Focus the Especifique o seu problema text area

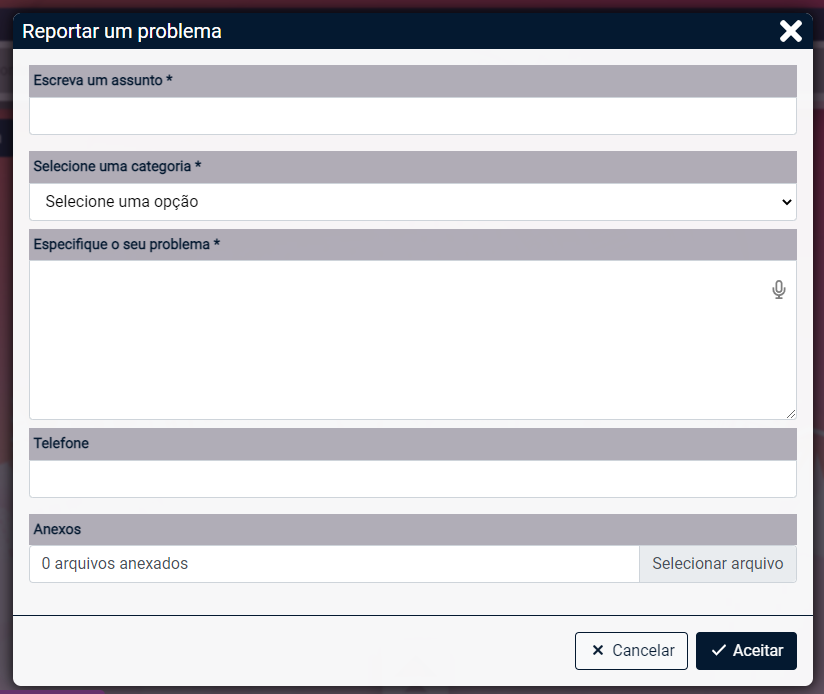413,340
